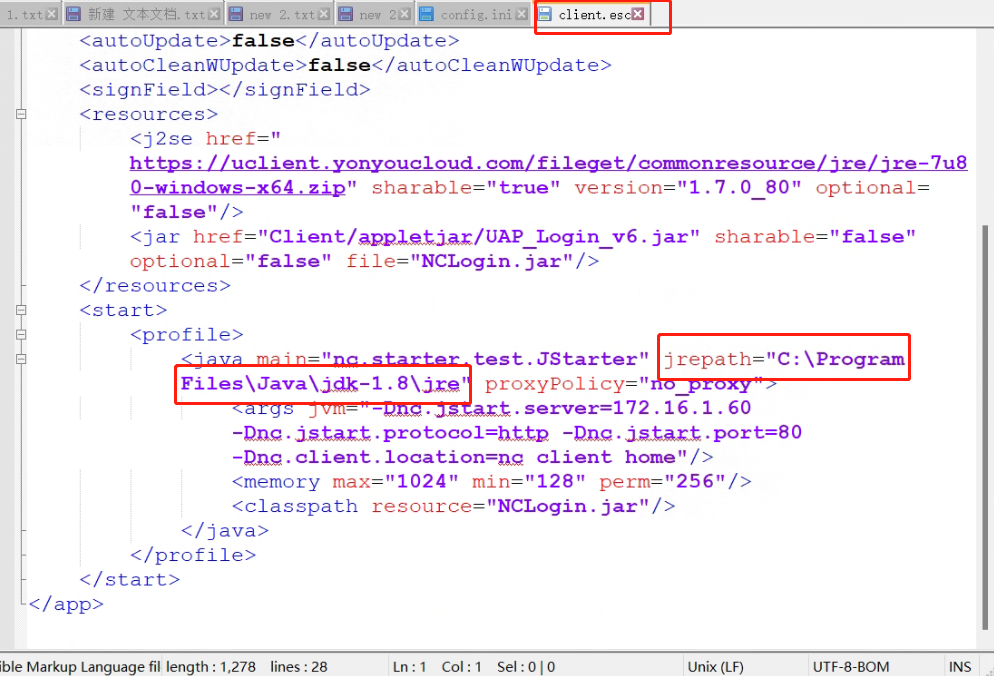Close the 新建 文本文档.txt tab
The height and width of the screenshot is (676, 994).
point(213,15)
